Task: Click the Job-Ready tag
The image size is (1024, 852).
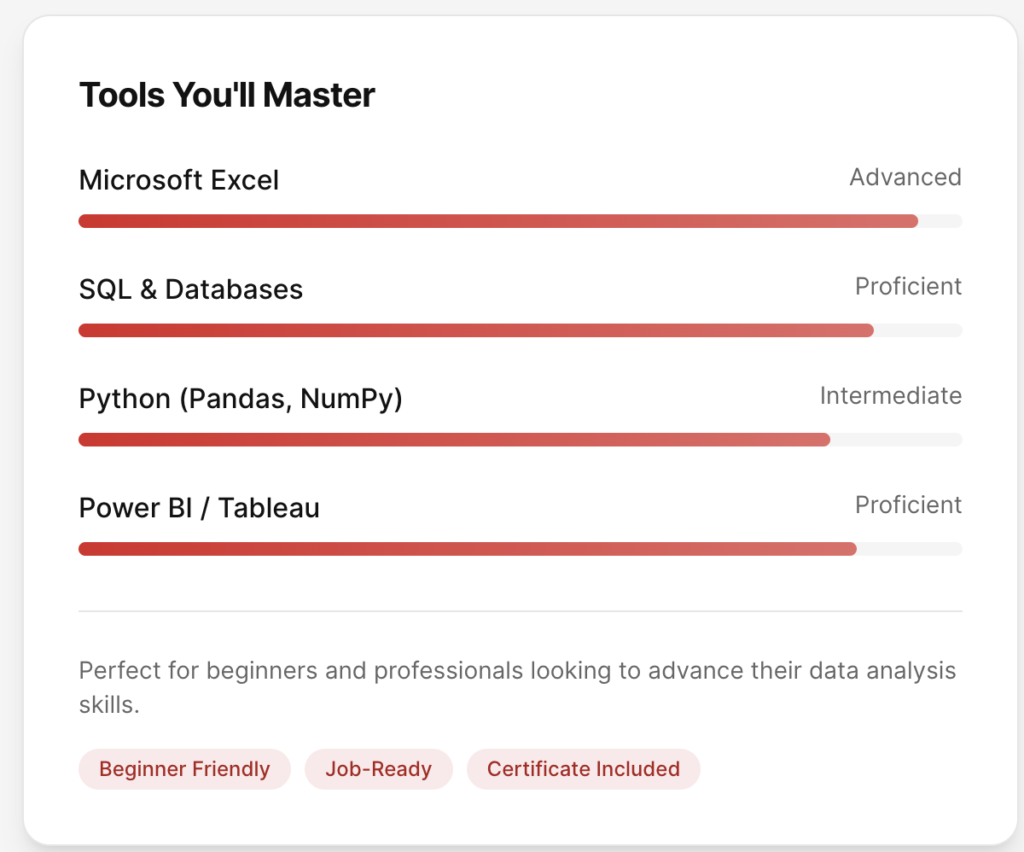Action: [x=378, y=769]
